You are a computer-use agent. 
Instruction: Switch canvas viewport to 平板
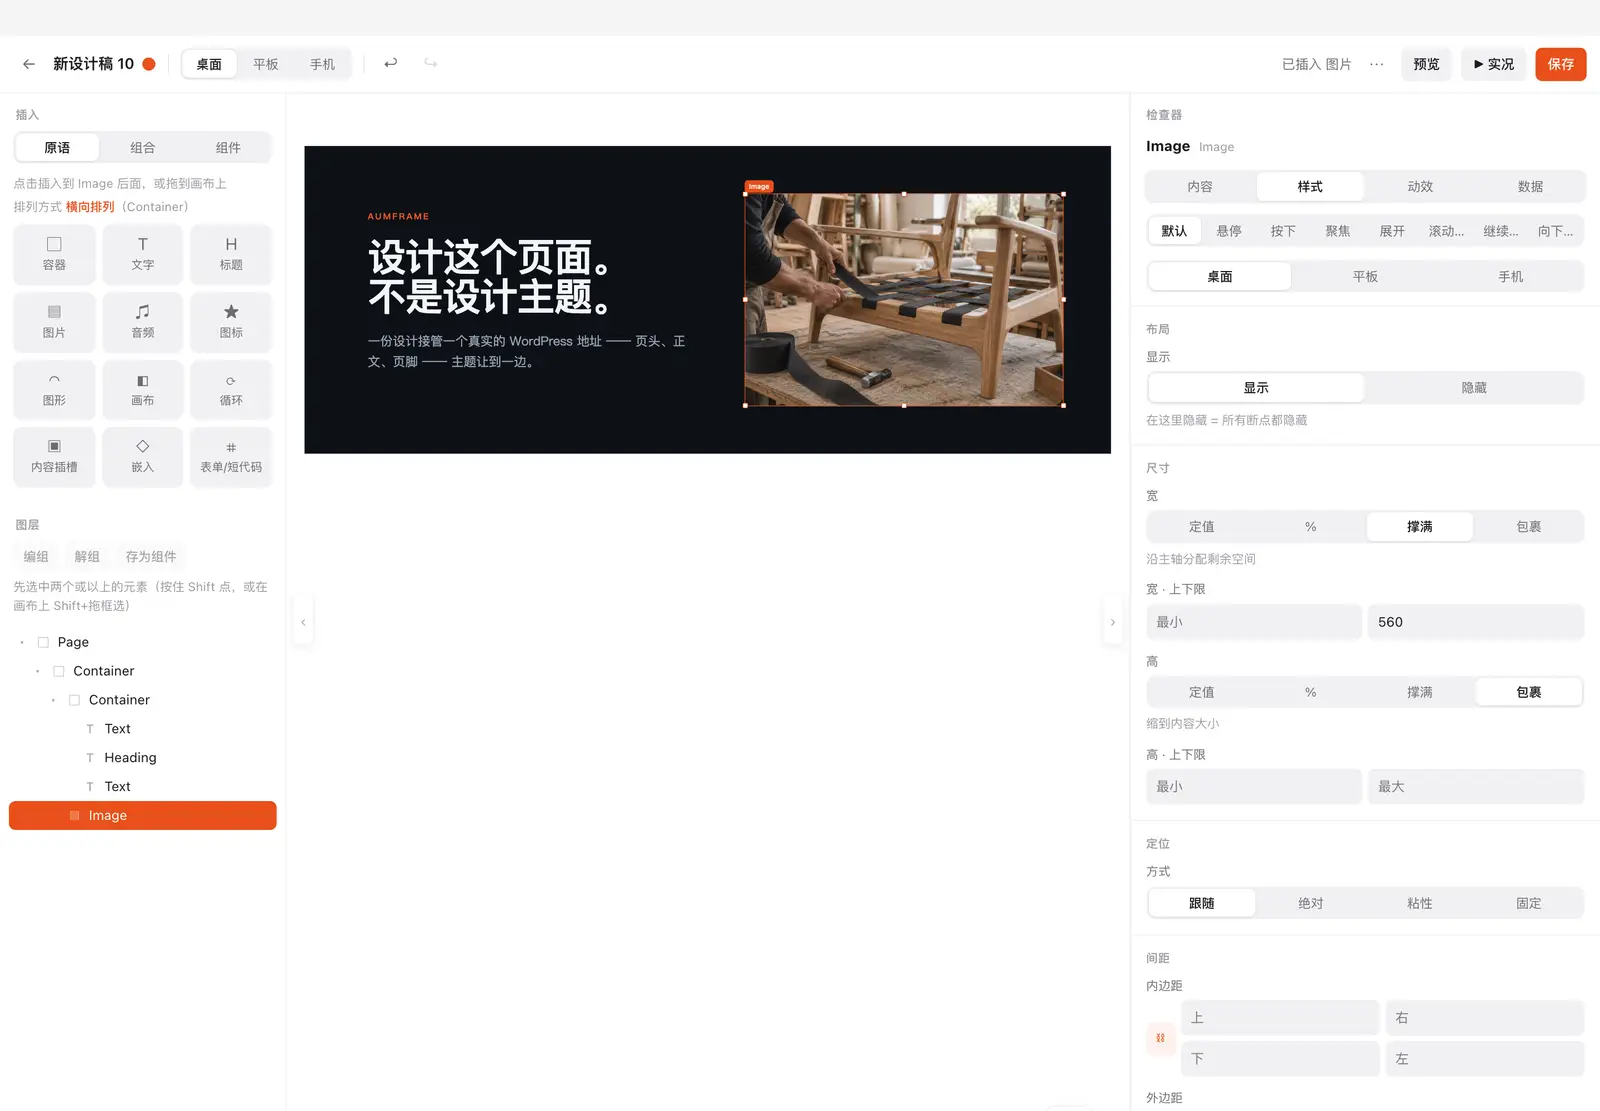pyautogui.click(x=266, y=64)
